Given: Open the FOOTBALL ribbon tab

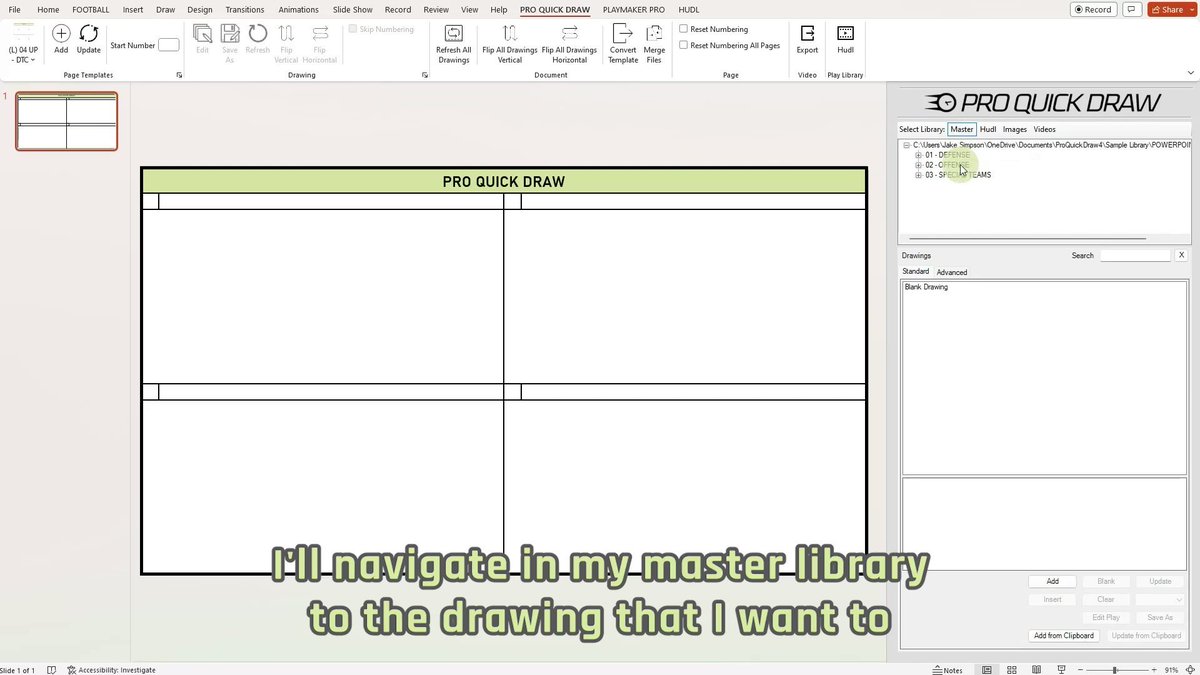Looking at the screenshot, I should point(91,9).
